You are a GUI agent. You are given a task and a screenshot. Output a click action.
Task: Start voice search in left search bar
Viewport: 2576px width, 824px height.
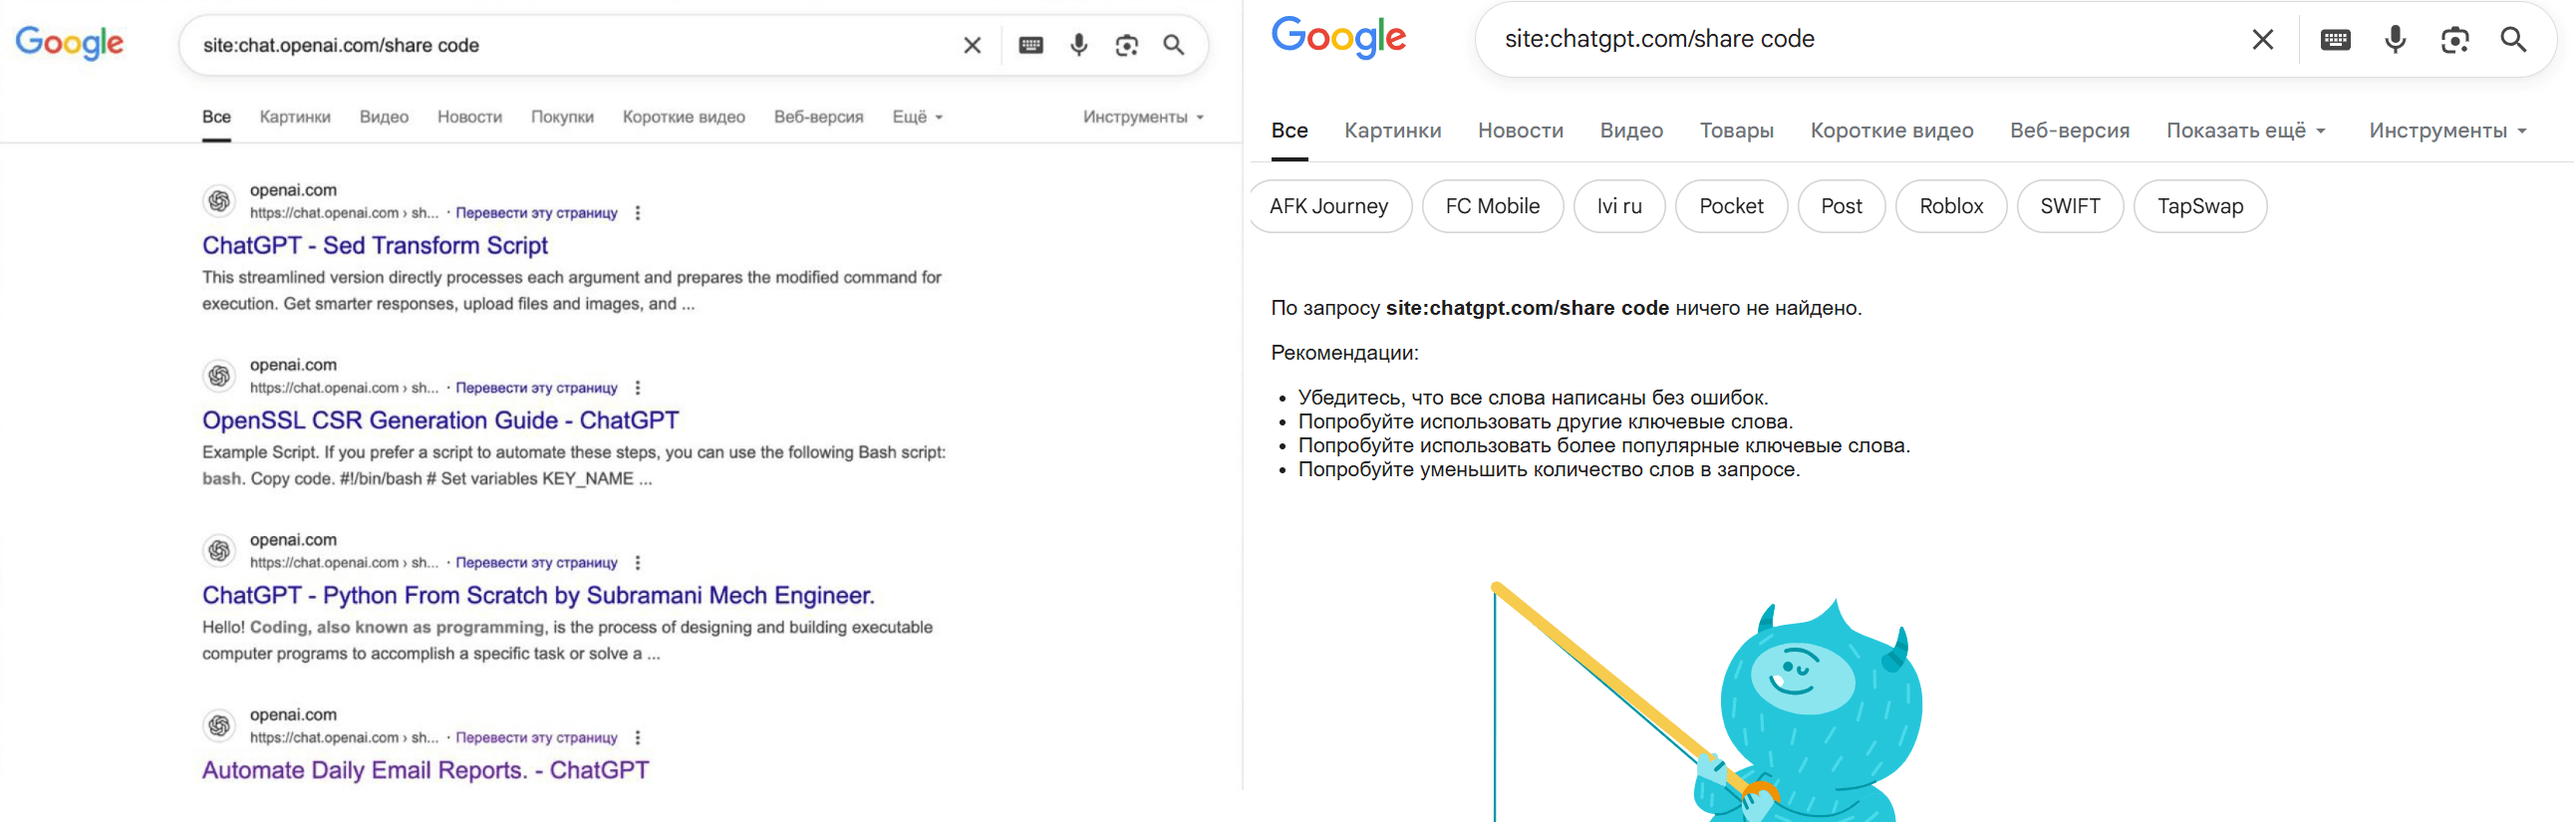coord(1079,45)
